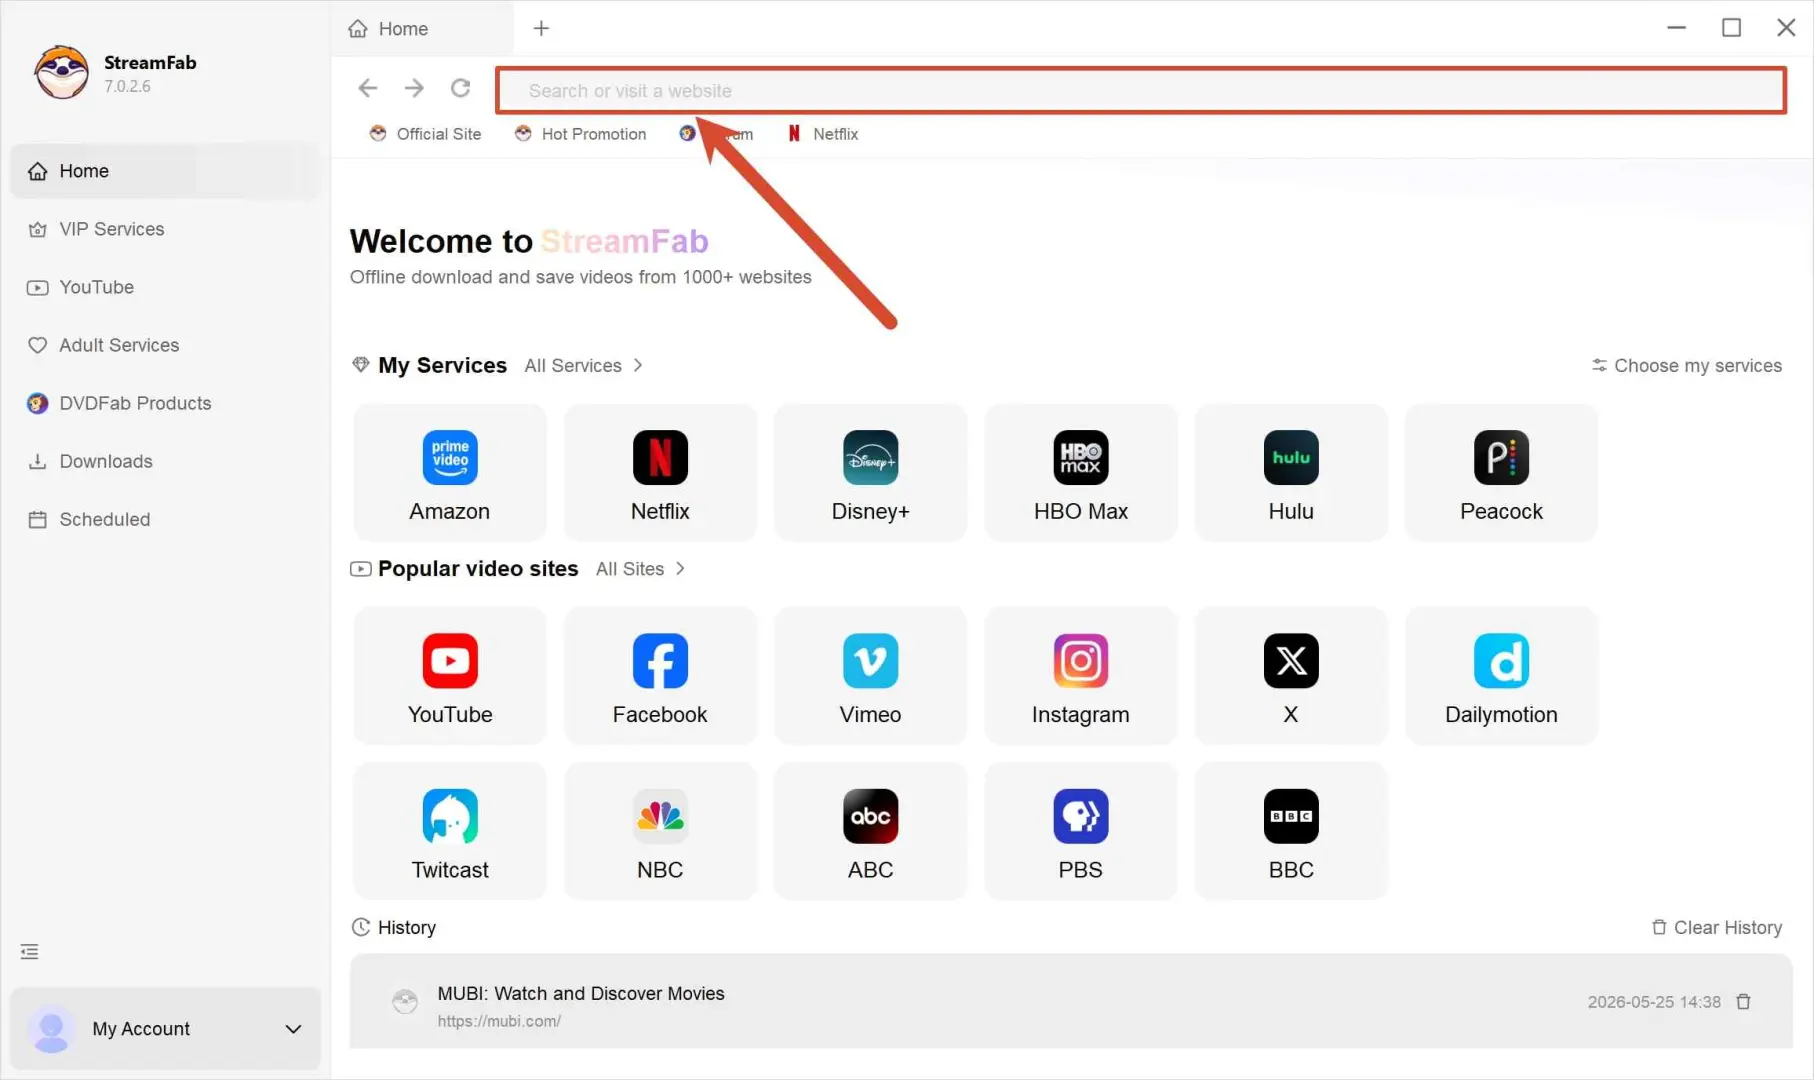Open the https://mubi.com/ URL text
1814x1080 pixels.
coord(499,1021)
